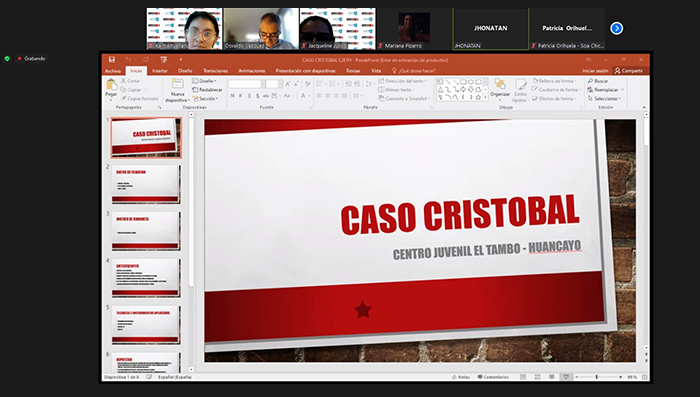Toggle strikethrough abc formatting
The width and height of the screenshot is (700, 397).
(x=266, y=96)
